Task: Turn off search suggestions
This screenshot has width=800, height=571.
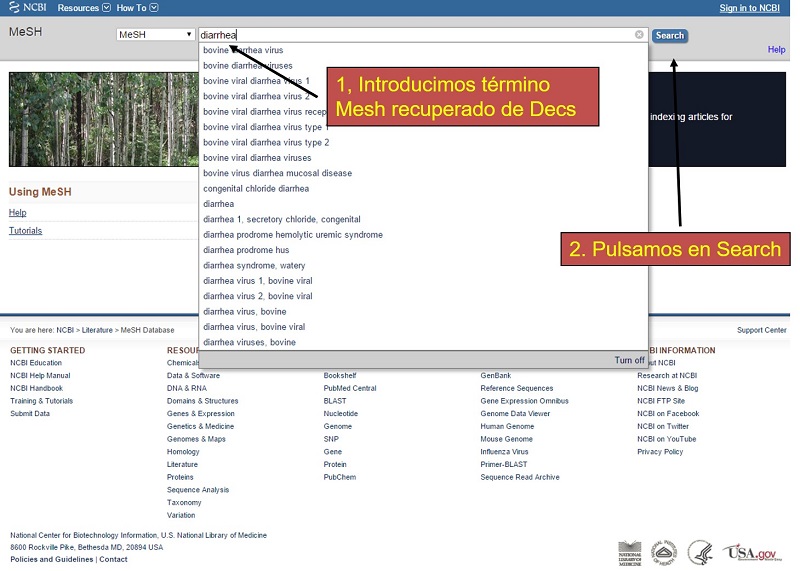Action: pos(629,360)
